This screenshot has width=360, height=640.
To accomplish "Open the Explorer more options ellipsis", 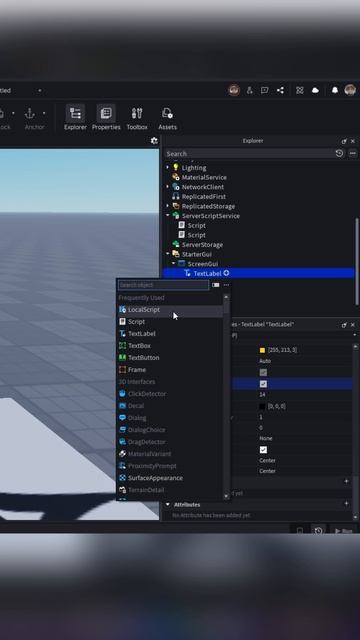I will click(352, 153).
